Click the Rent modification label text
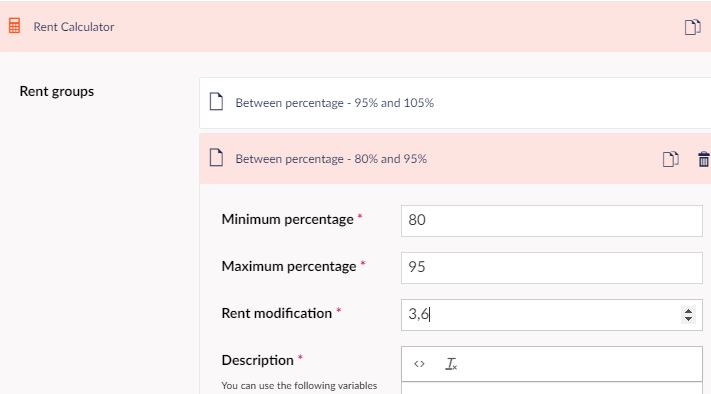711x394 pixels. pos(277,313)
